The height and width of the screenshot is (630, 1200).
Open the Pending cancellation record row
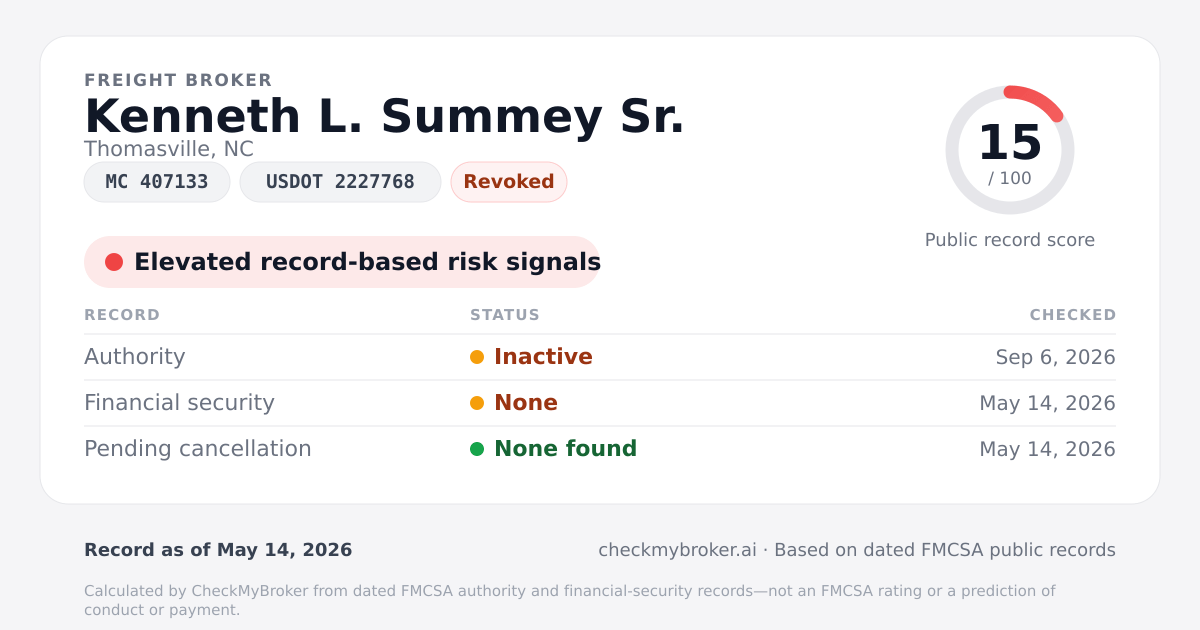[600, 449]
